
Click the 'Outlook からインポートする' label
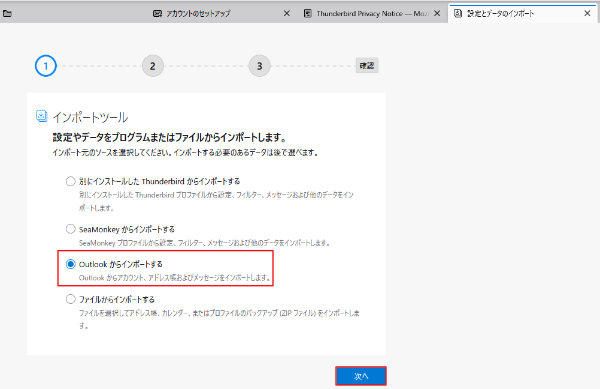click(x=121, y=264)
